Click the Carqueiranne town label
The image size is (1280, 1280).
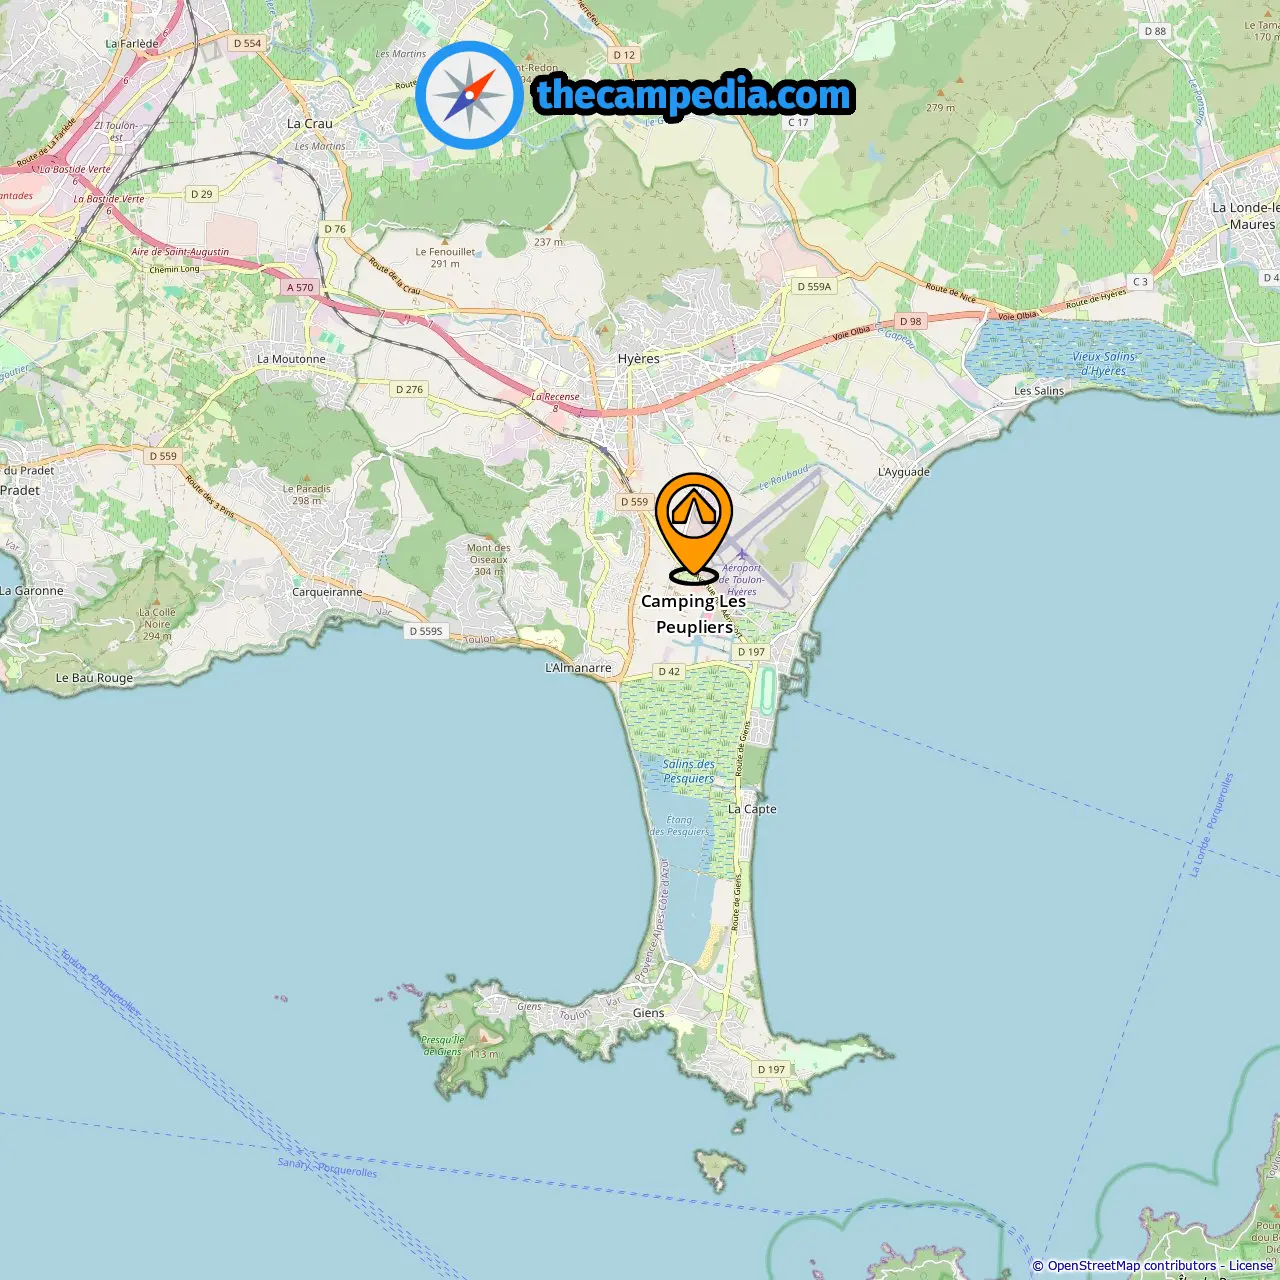point(327,592)
